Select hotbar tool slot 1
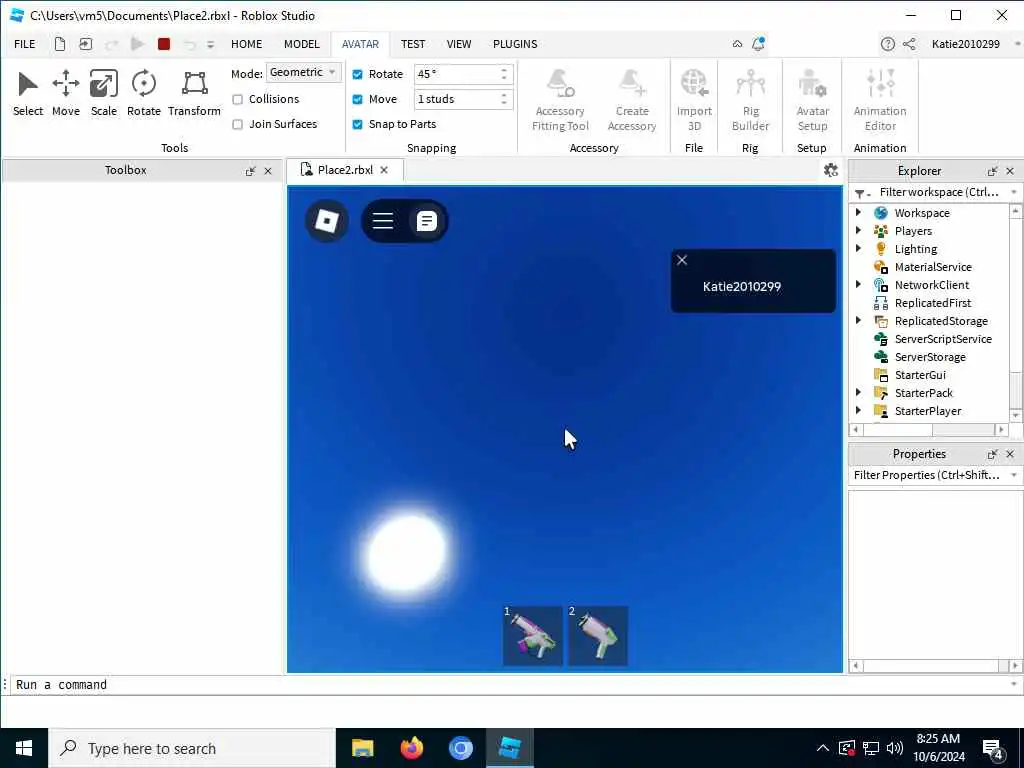Image resolution: width=1024 pixels, height=768 pixels. tap(532, 636)
